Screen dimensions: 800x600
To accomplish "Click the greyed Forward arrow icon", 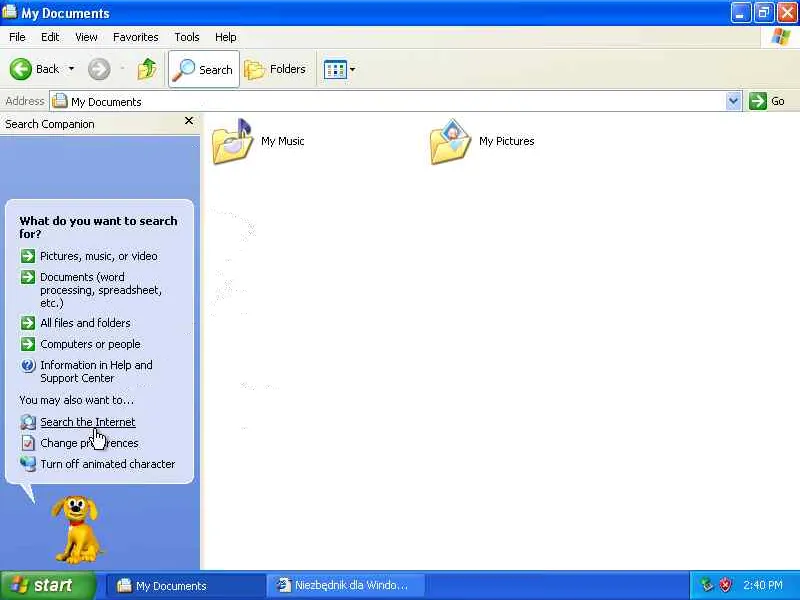I will (99, 69).
